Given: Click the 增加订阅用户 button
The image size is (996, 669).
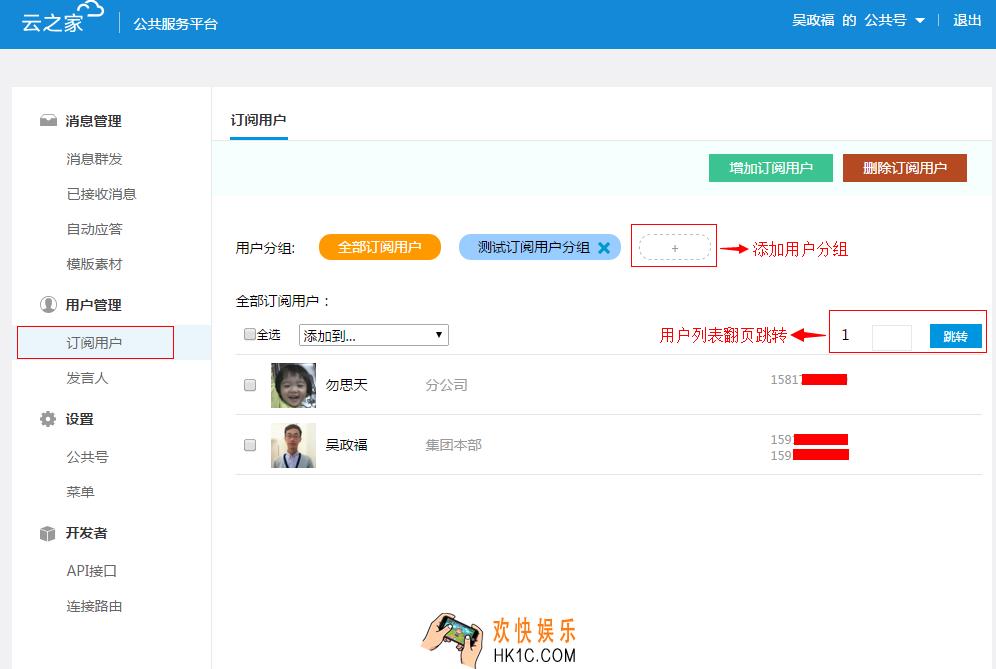Looking at the screenshot, I should point(771,168).
